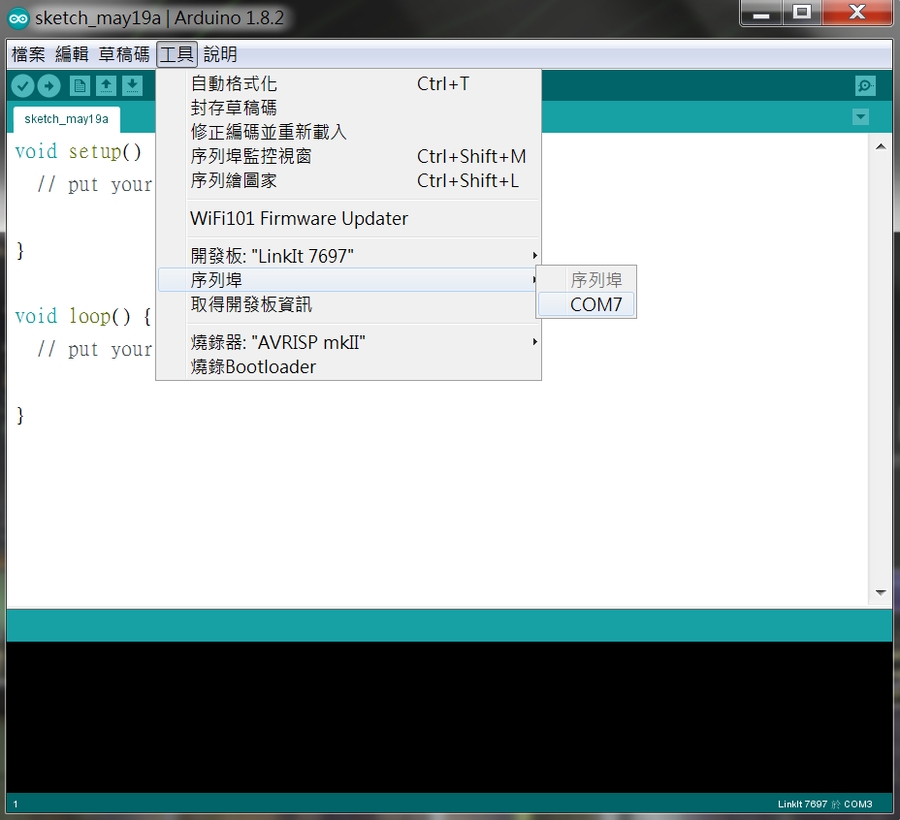
Task: Launch WiFi101 Firmware Updater
Action: click(299, 218)
